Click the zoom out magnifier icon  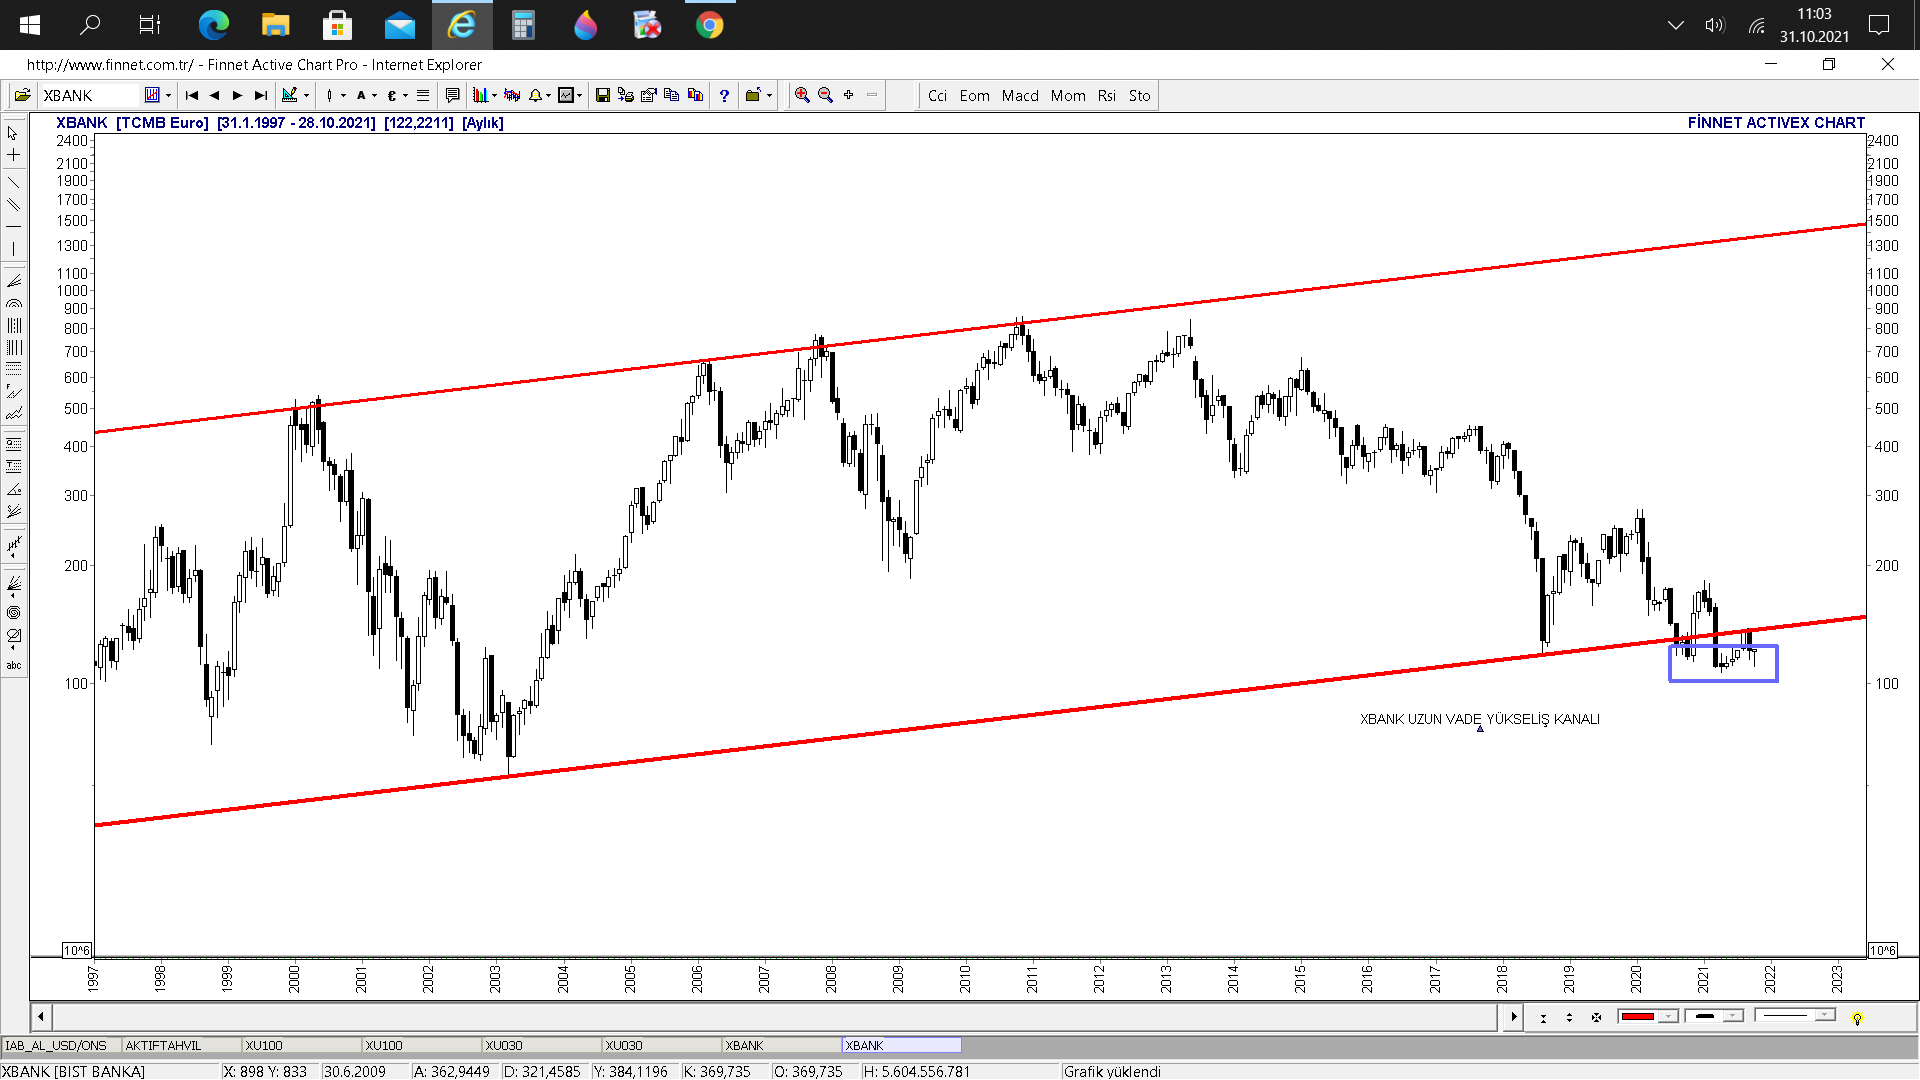[x=825, y=95]
